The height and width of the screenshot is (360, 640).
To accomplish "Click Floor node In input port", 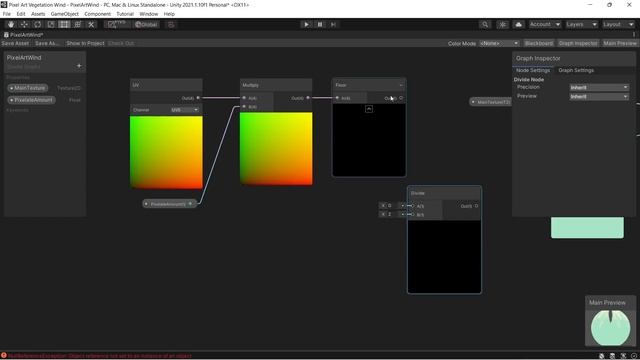I will pos(337,98).
